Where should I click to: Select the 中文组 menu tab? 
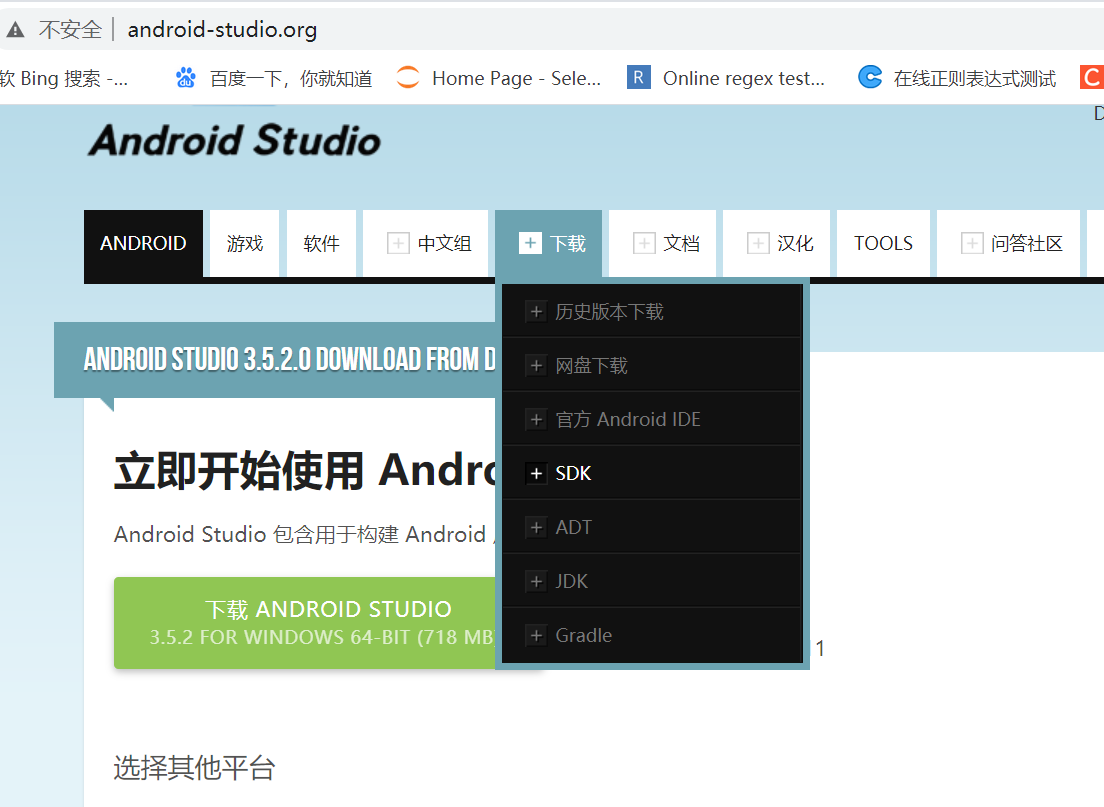[x=425, y=243]
